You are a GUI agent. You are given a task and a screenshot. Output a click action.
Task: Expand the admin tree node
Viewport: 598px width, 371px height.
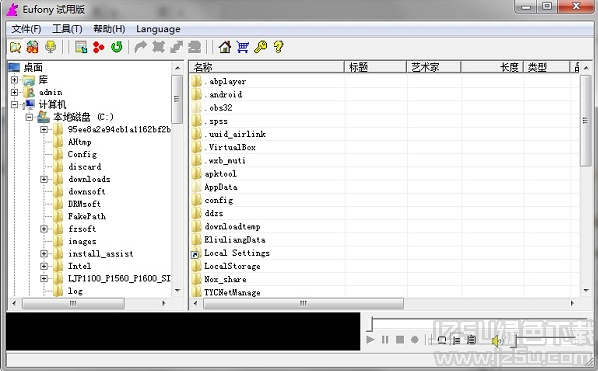click(x=14, y=92)
